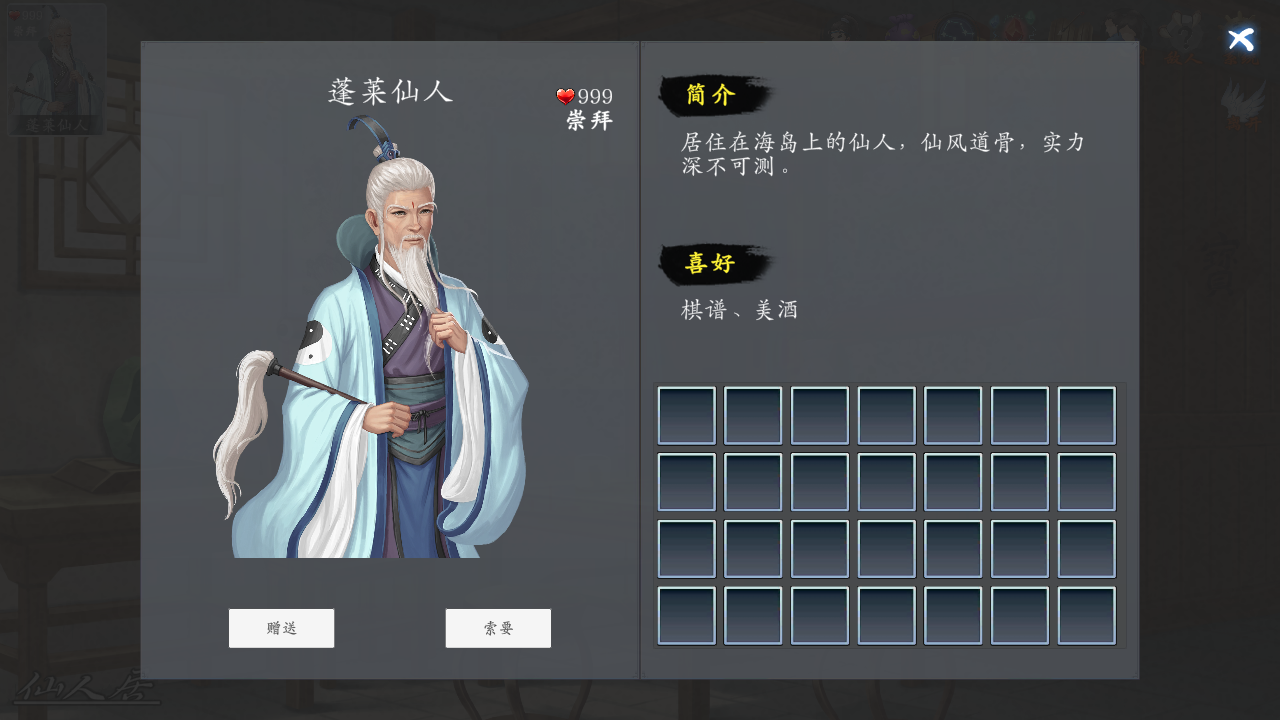The width and height of the screenshot is (1280, 720).
Task: Click the 蓬莱仙人 character portrait
Action: [x=370, y=337]
